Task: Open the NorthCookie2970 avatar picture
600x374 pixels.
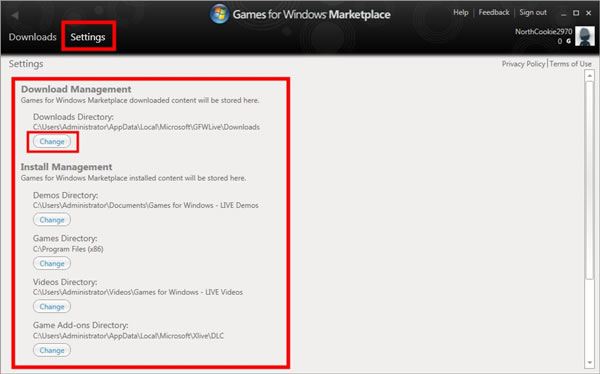Action: [x=585, y=36]
